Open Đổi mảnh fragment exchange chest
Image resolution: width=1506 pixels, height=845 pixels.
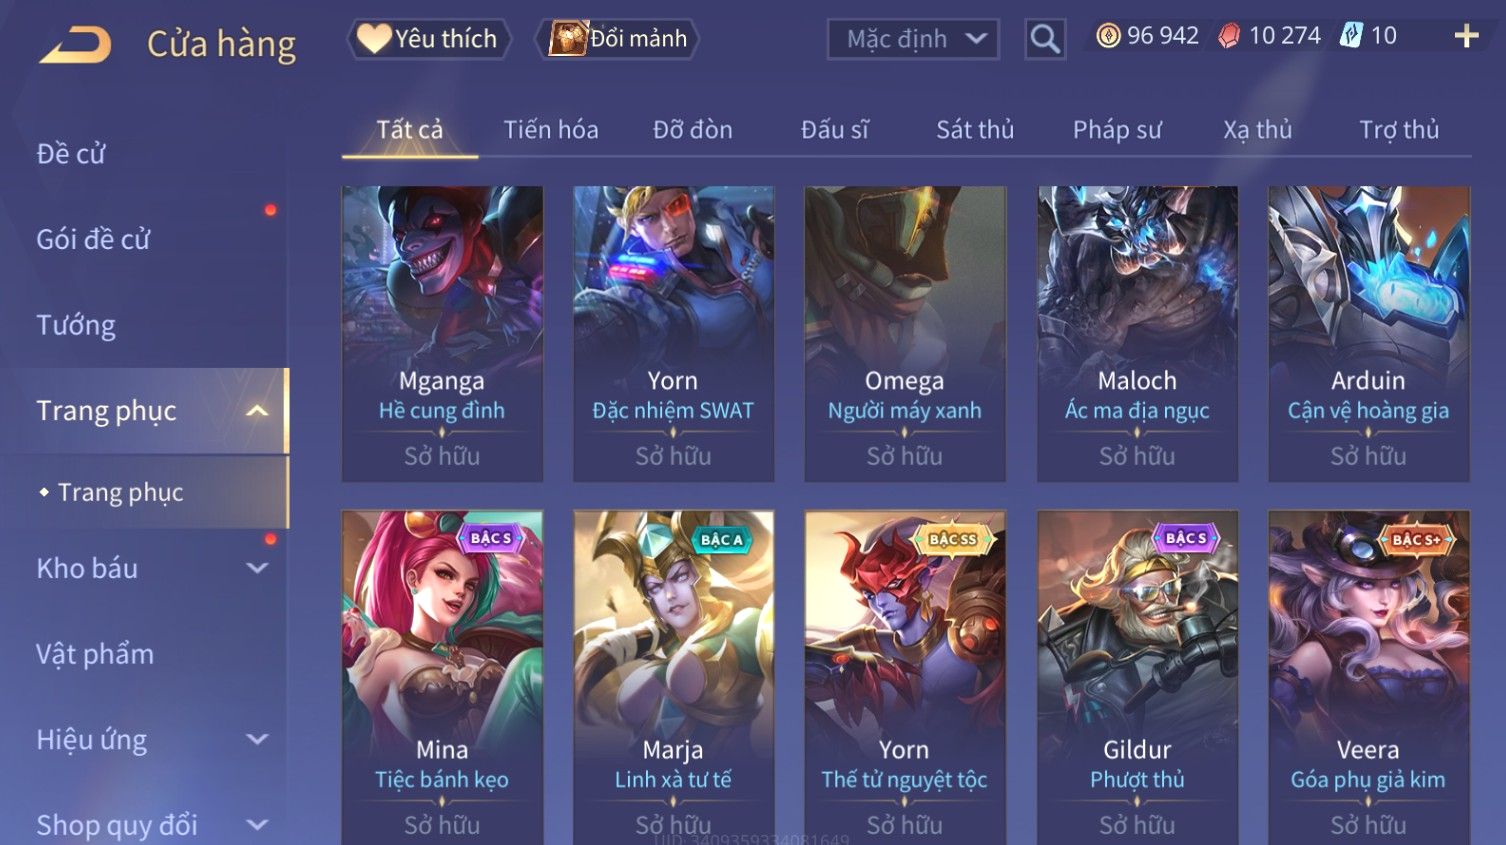pyautogui.click(x=617, y=39)
